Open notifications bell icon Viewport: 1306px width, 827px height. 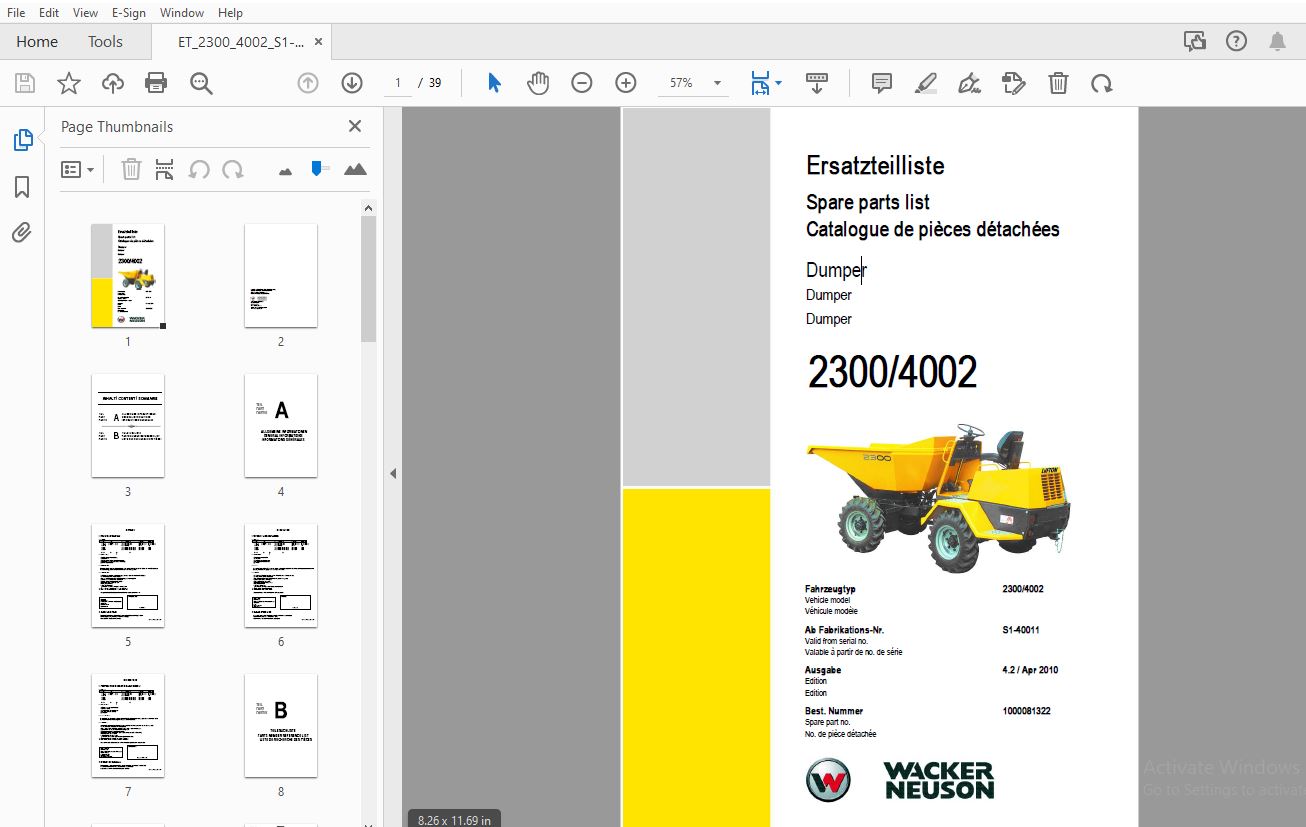(1278, 42)
